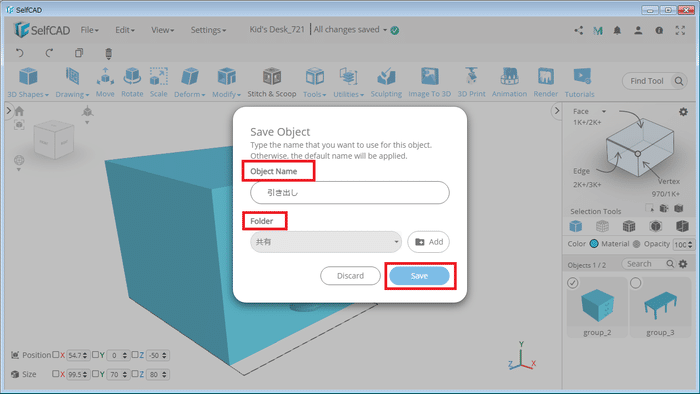
Task: Open the objects list settings gear
Action: coord(683,264)
